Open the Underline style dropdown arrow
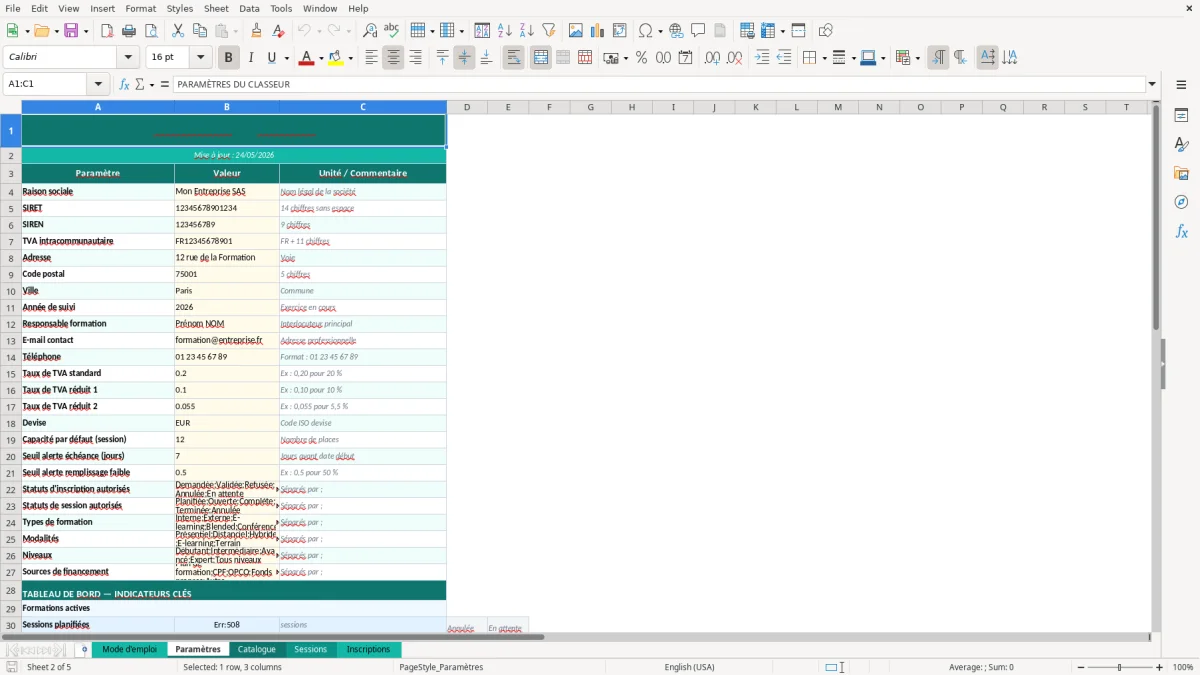This screenshot has height=675, width=1200. [285, 58]
